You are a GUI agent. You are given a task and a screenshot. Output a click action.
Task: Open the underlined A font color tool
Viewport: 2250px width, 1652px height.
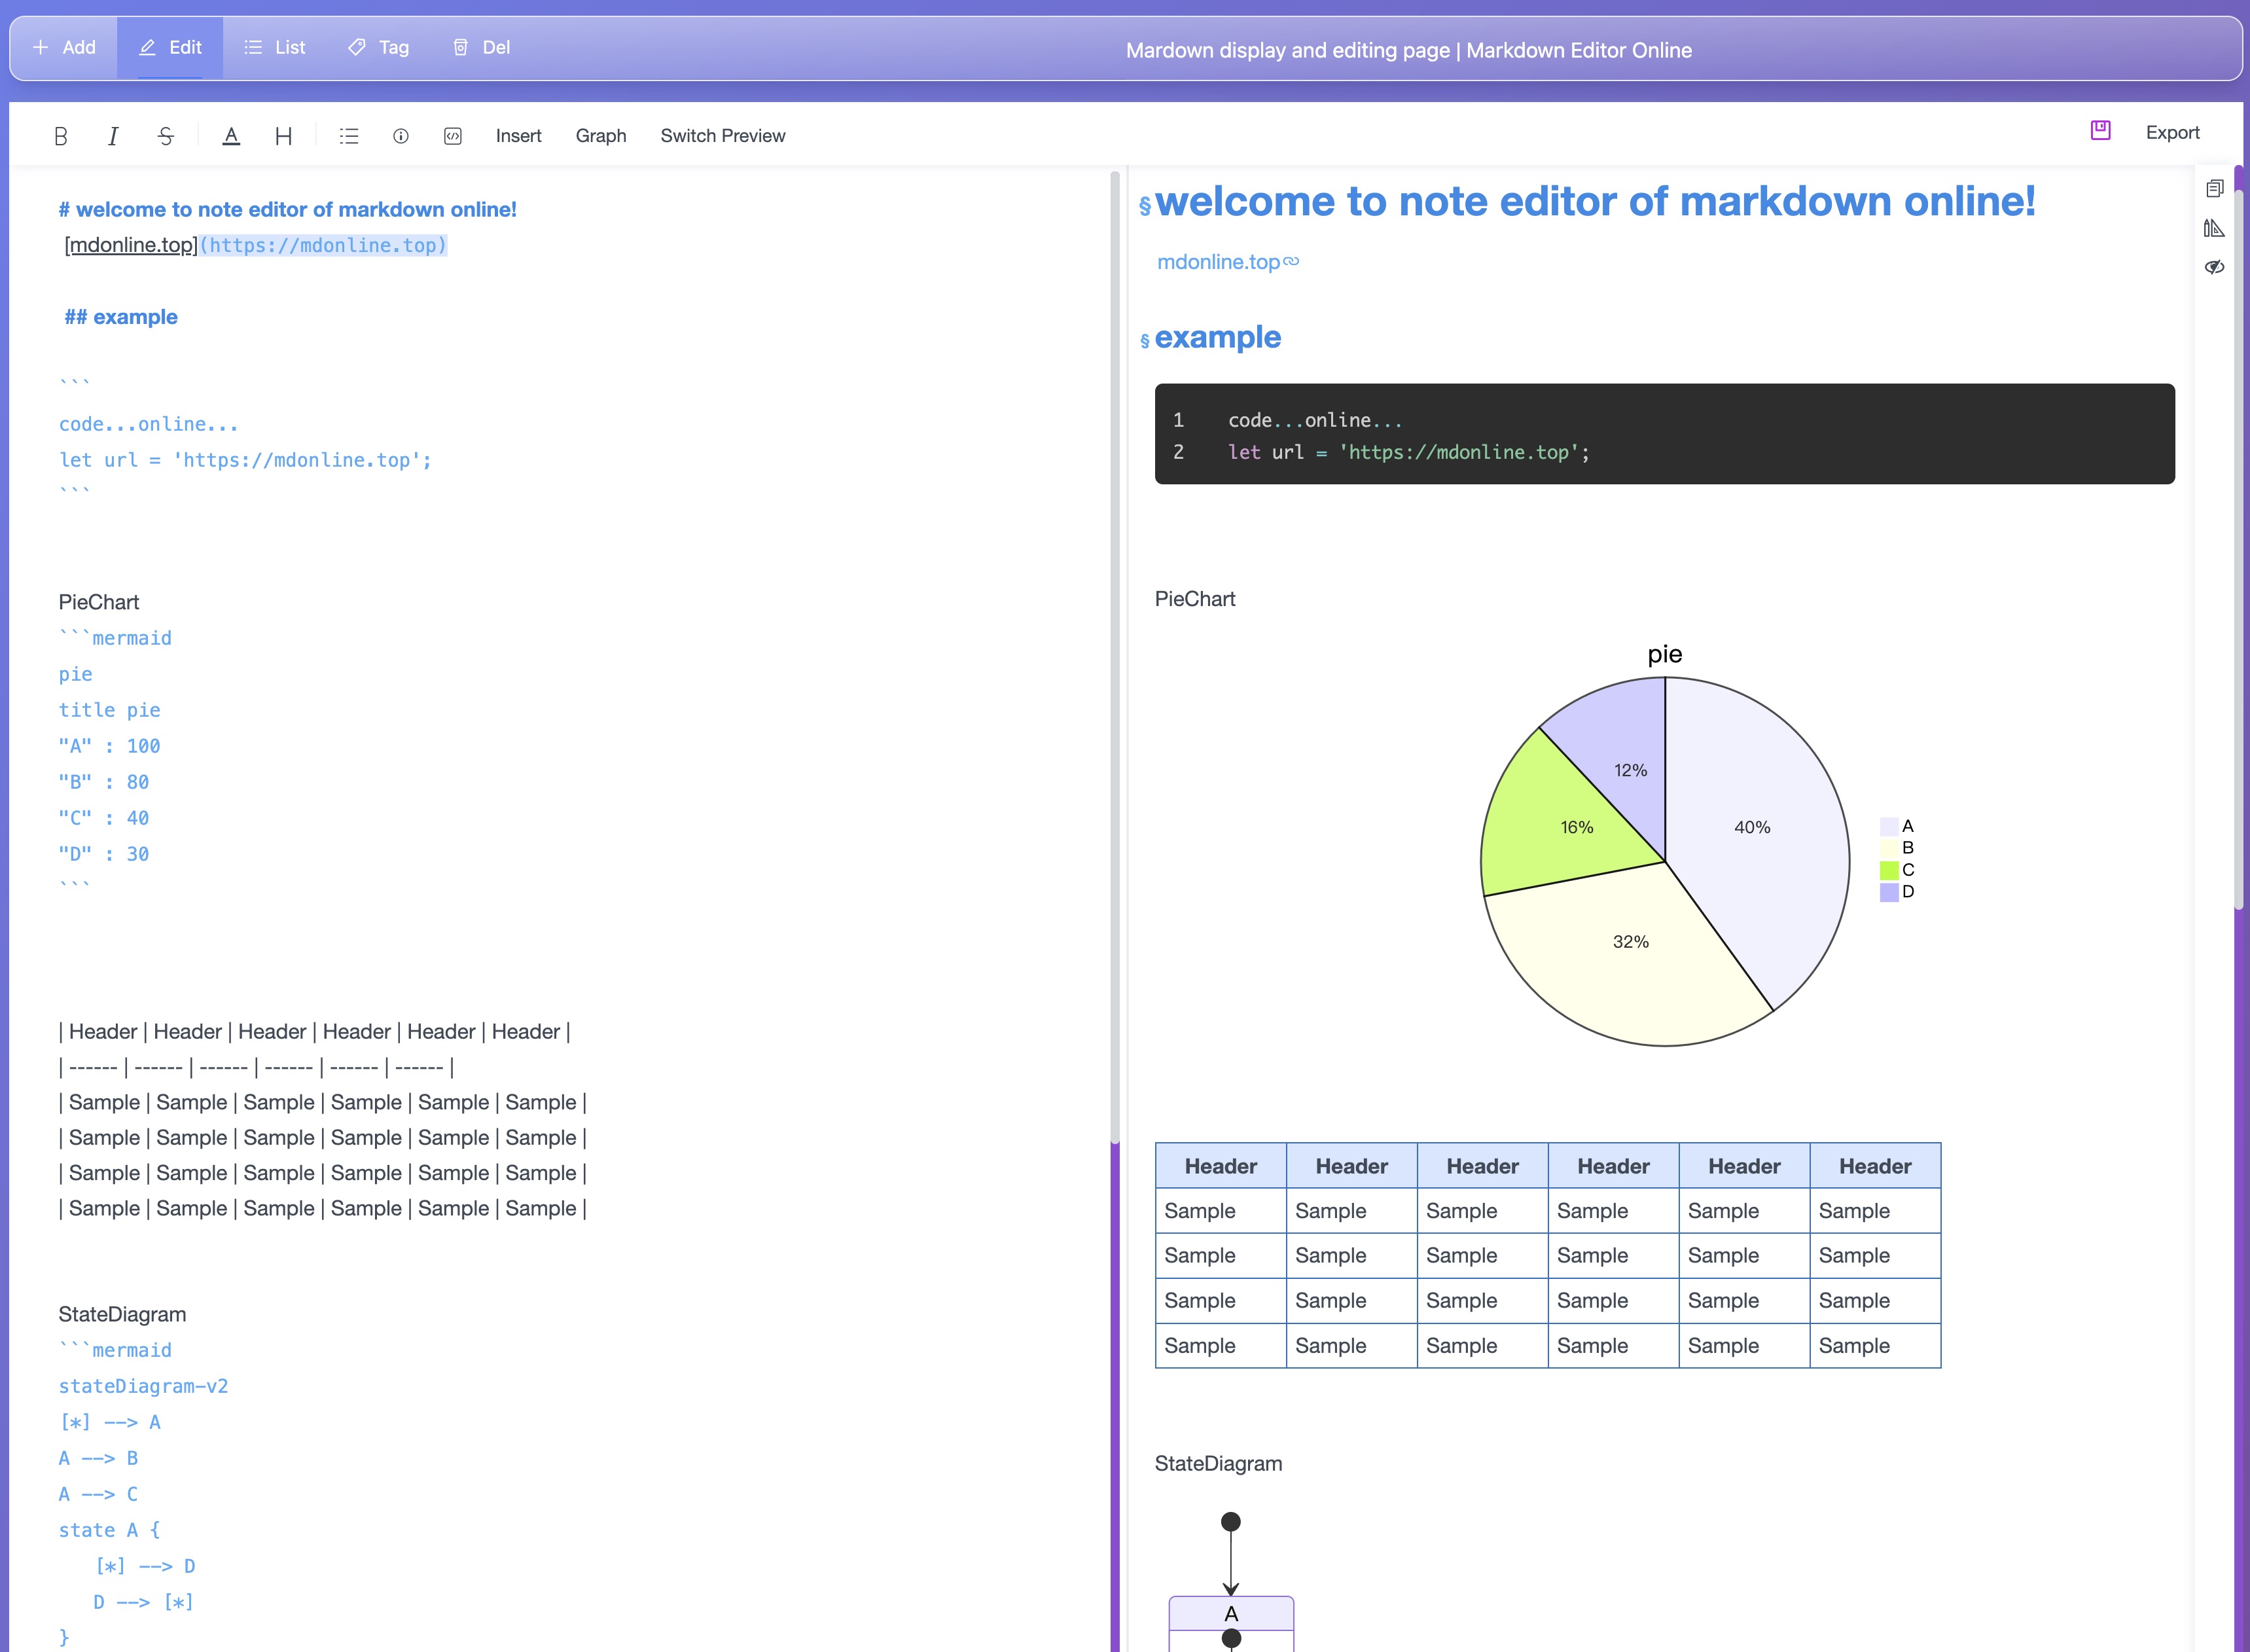point(231,136)
